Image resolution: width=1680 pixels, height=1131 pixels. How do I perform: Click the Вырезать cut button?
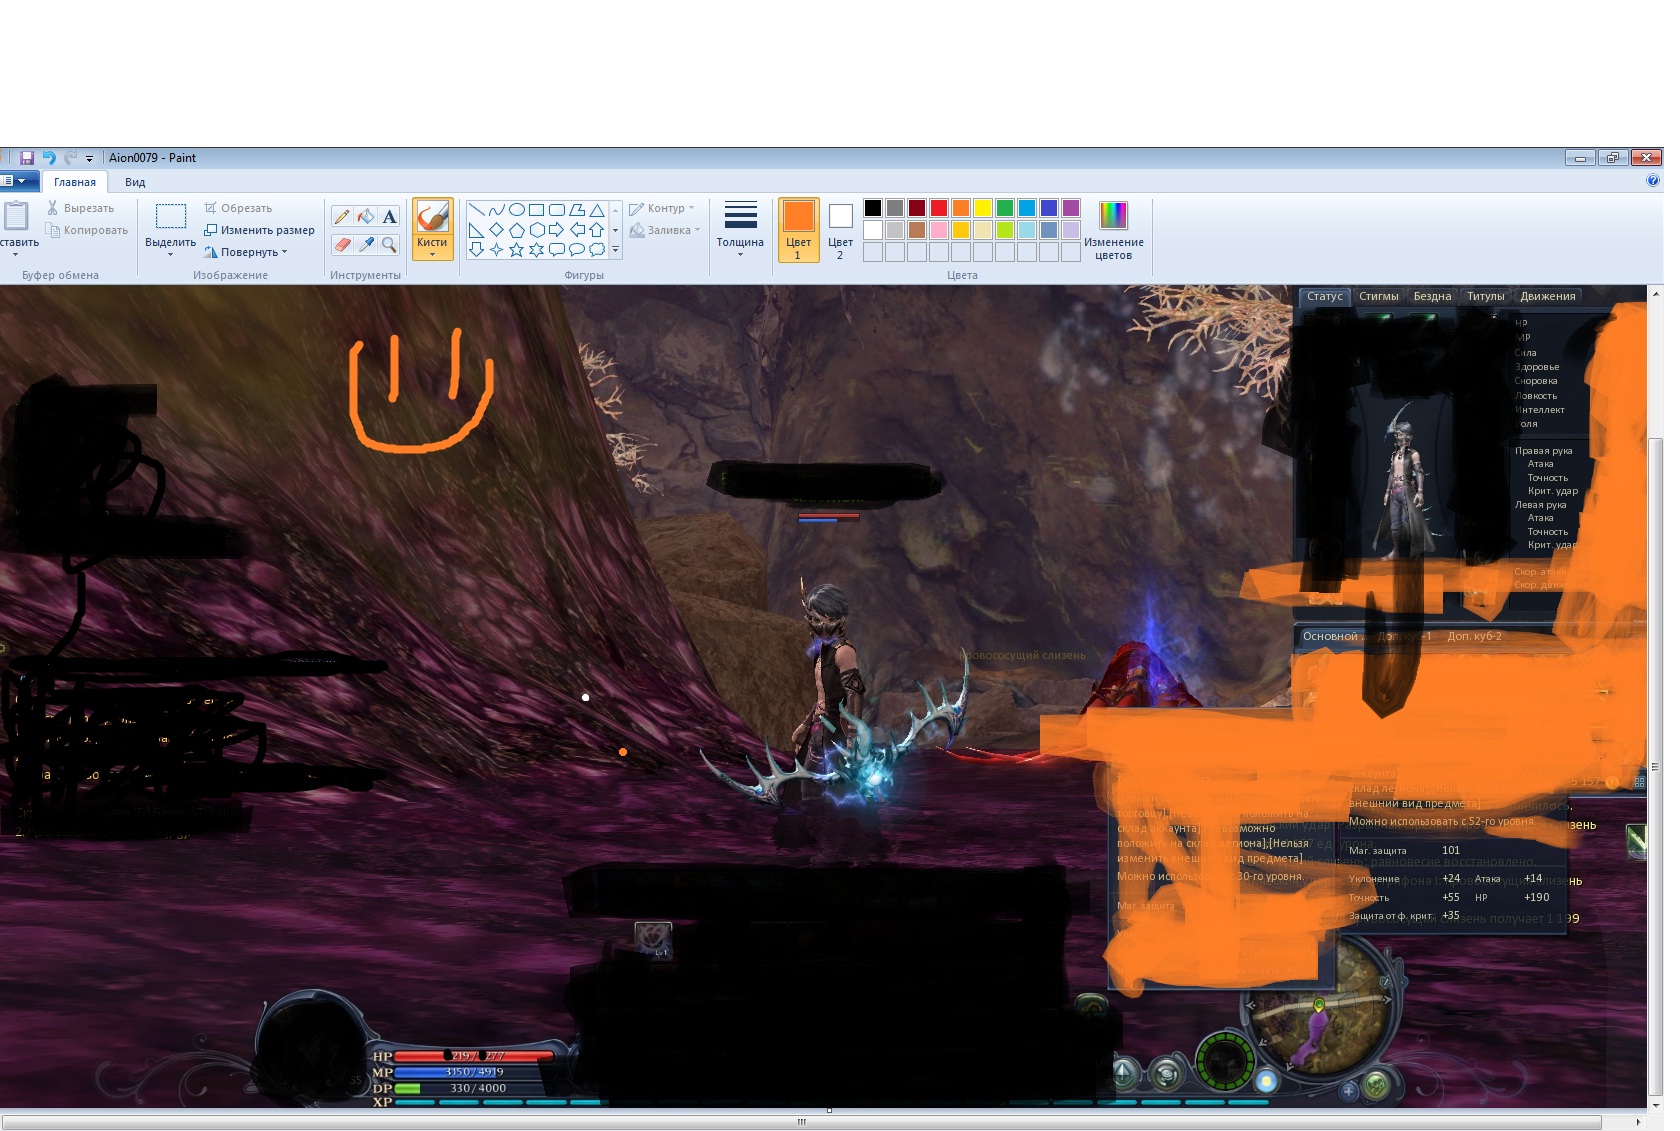(x=80, y=208)
